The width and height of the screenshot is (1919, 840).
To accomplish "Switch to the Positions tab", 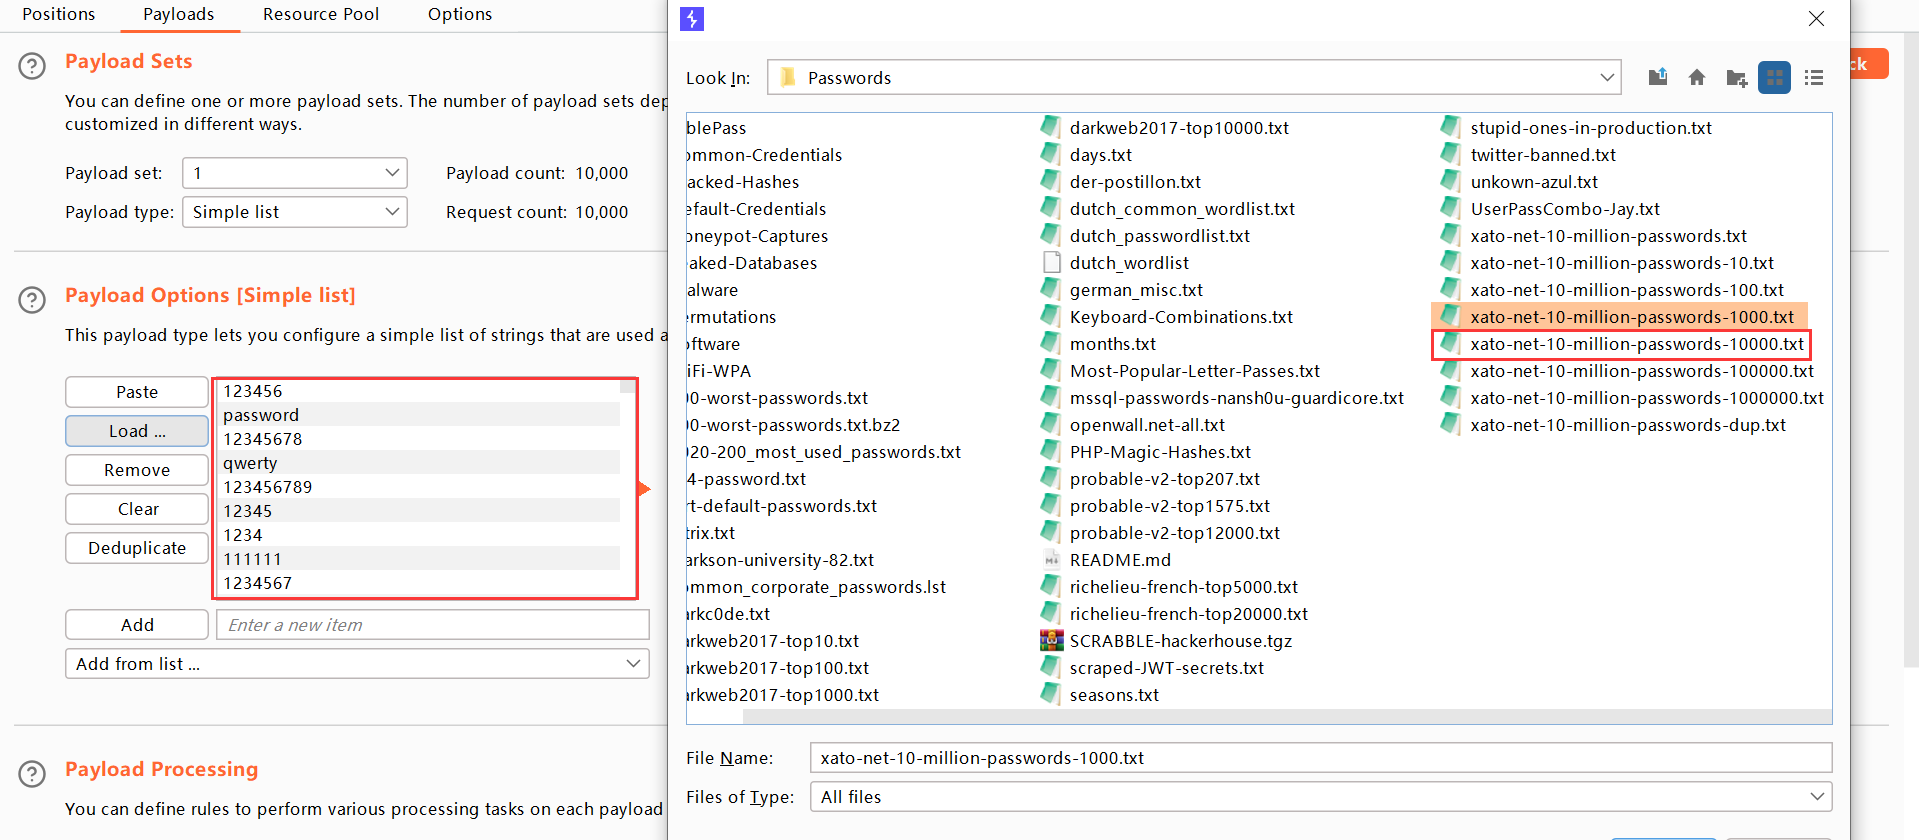I will coord(59,14).
